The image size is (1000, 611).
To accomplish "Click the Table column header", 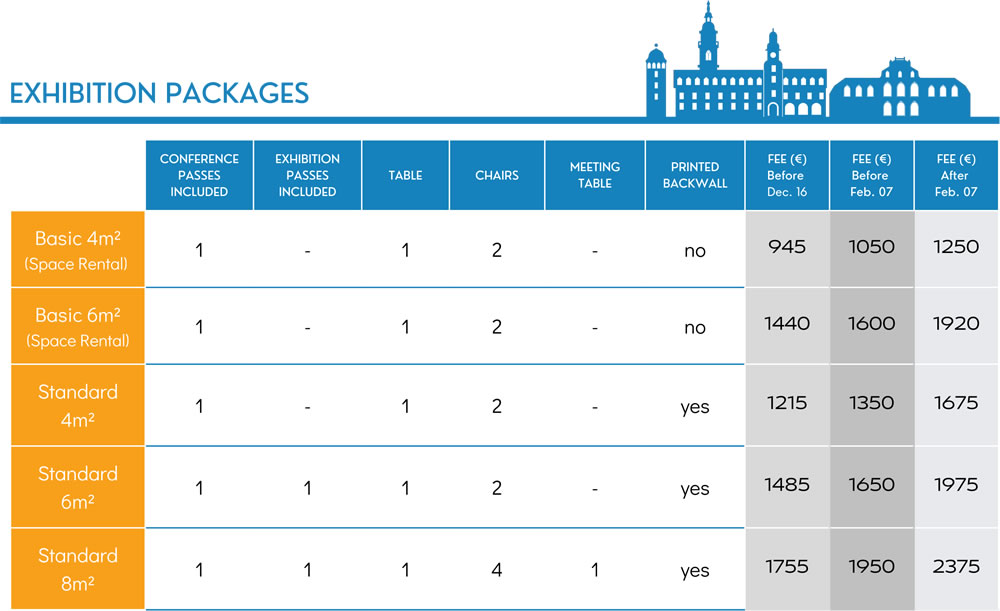I will click(405, 175).
